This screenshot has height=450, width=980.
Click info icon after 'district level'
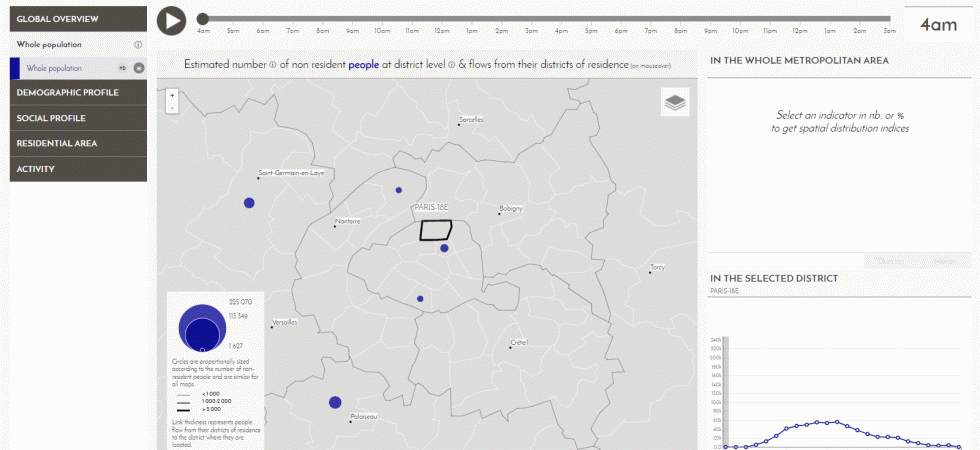tap(451, 65)
